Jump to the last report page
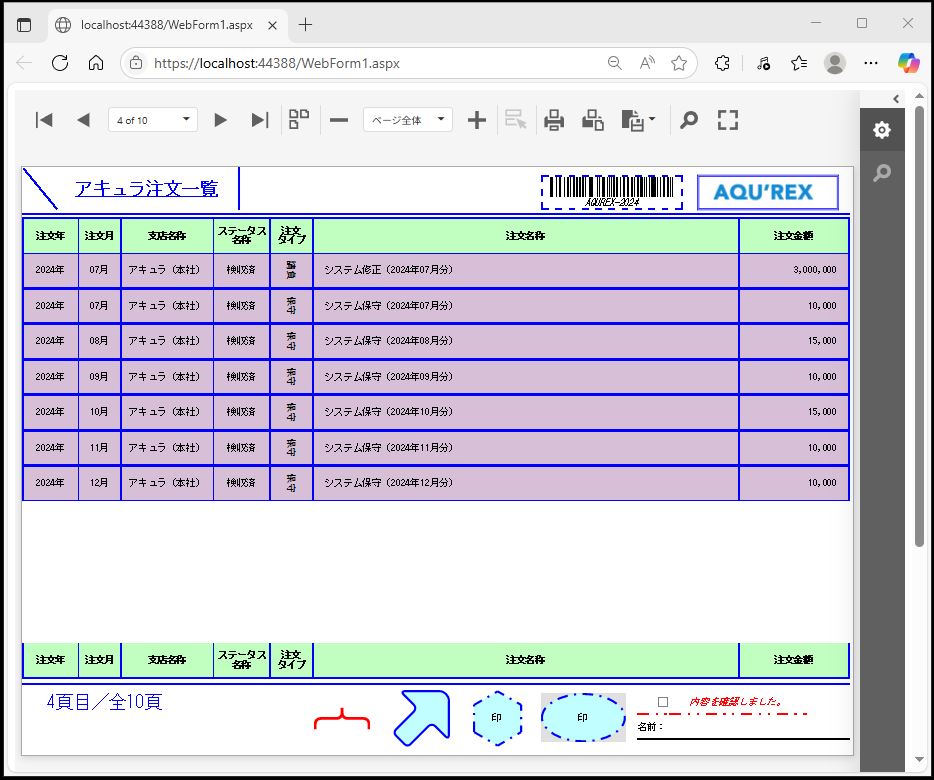 pos(260,120)
